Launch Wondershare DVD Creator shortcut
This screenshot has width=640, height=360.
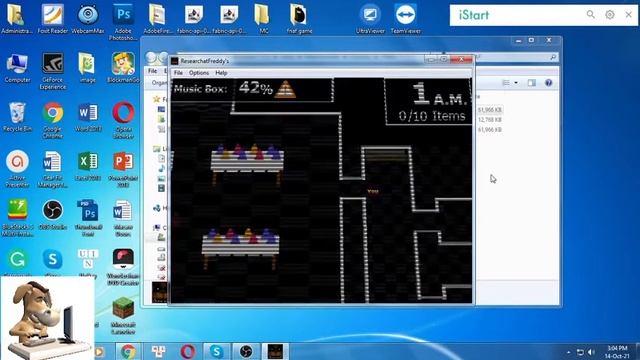point(123,267)
